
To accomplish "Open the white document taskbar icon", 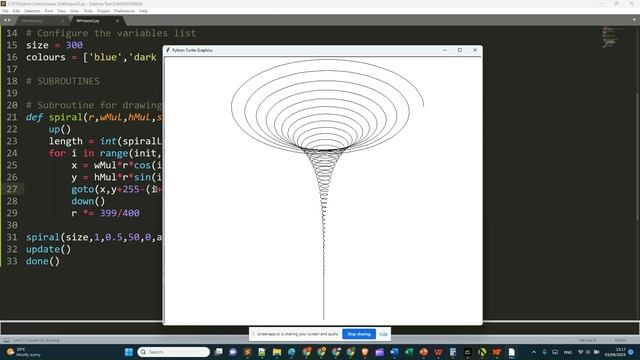I will click(511, 352).
